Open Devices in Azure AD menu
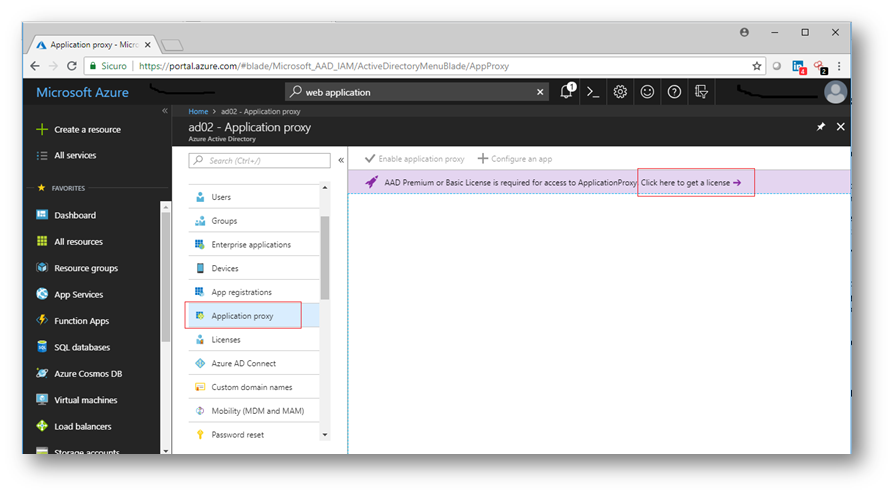 [254, 268]
